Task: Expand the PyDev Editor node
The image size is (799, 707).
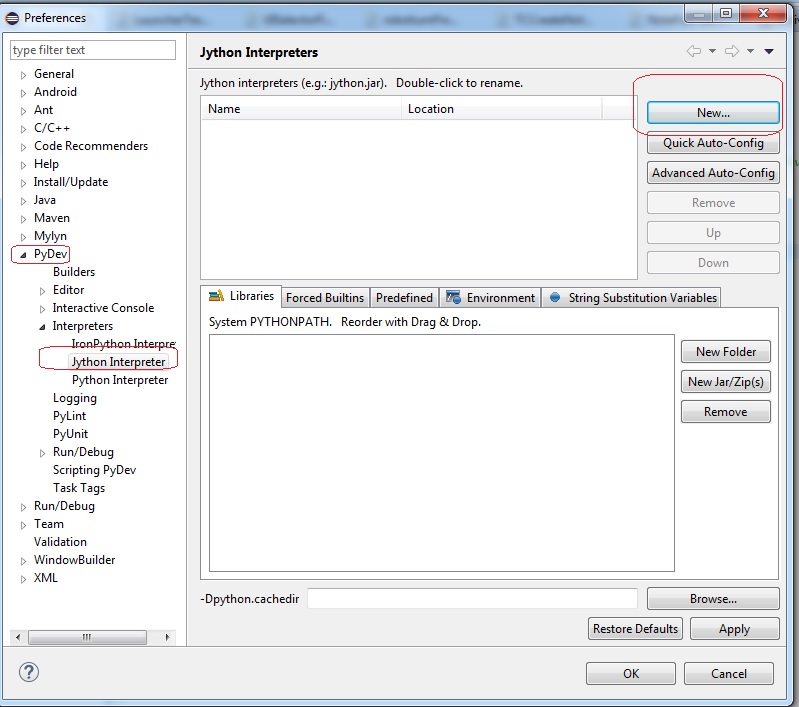Action: pyautogui.click(x=42, y=291)
